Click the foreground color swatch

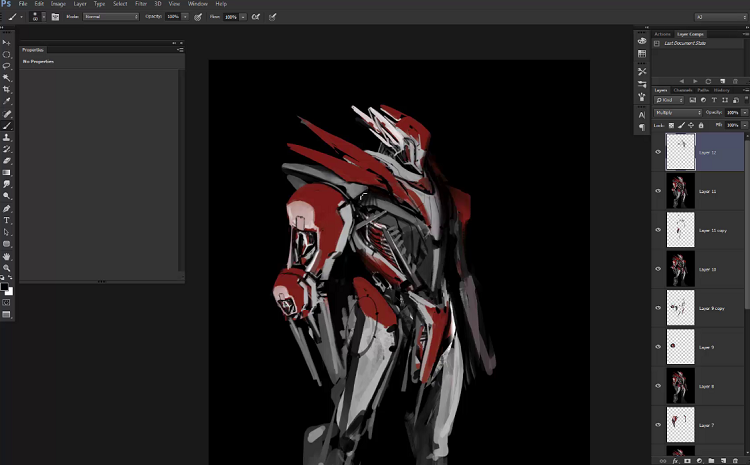coord(4,287)
